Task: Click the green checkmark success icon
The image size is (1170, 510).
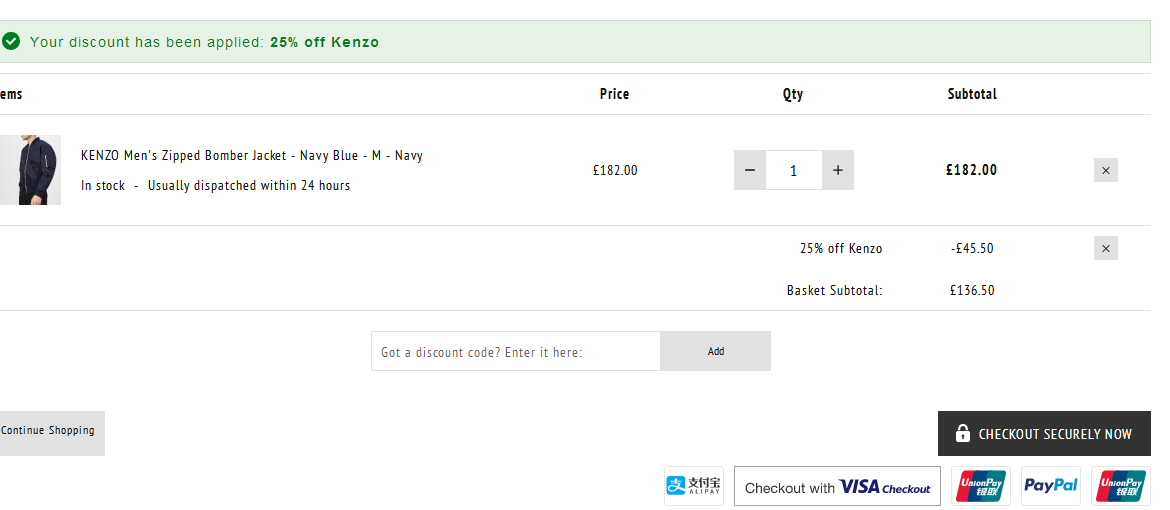Action: pos(10,42)
